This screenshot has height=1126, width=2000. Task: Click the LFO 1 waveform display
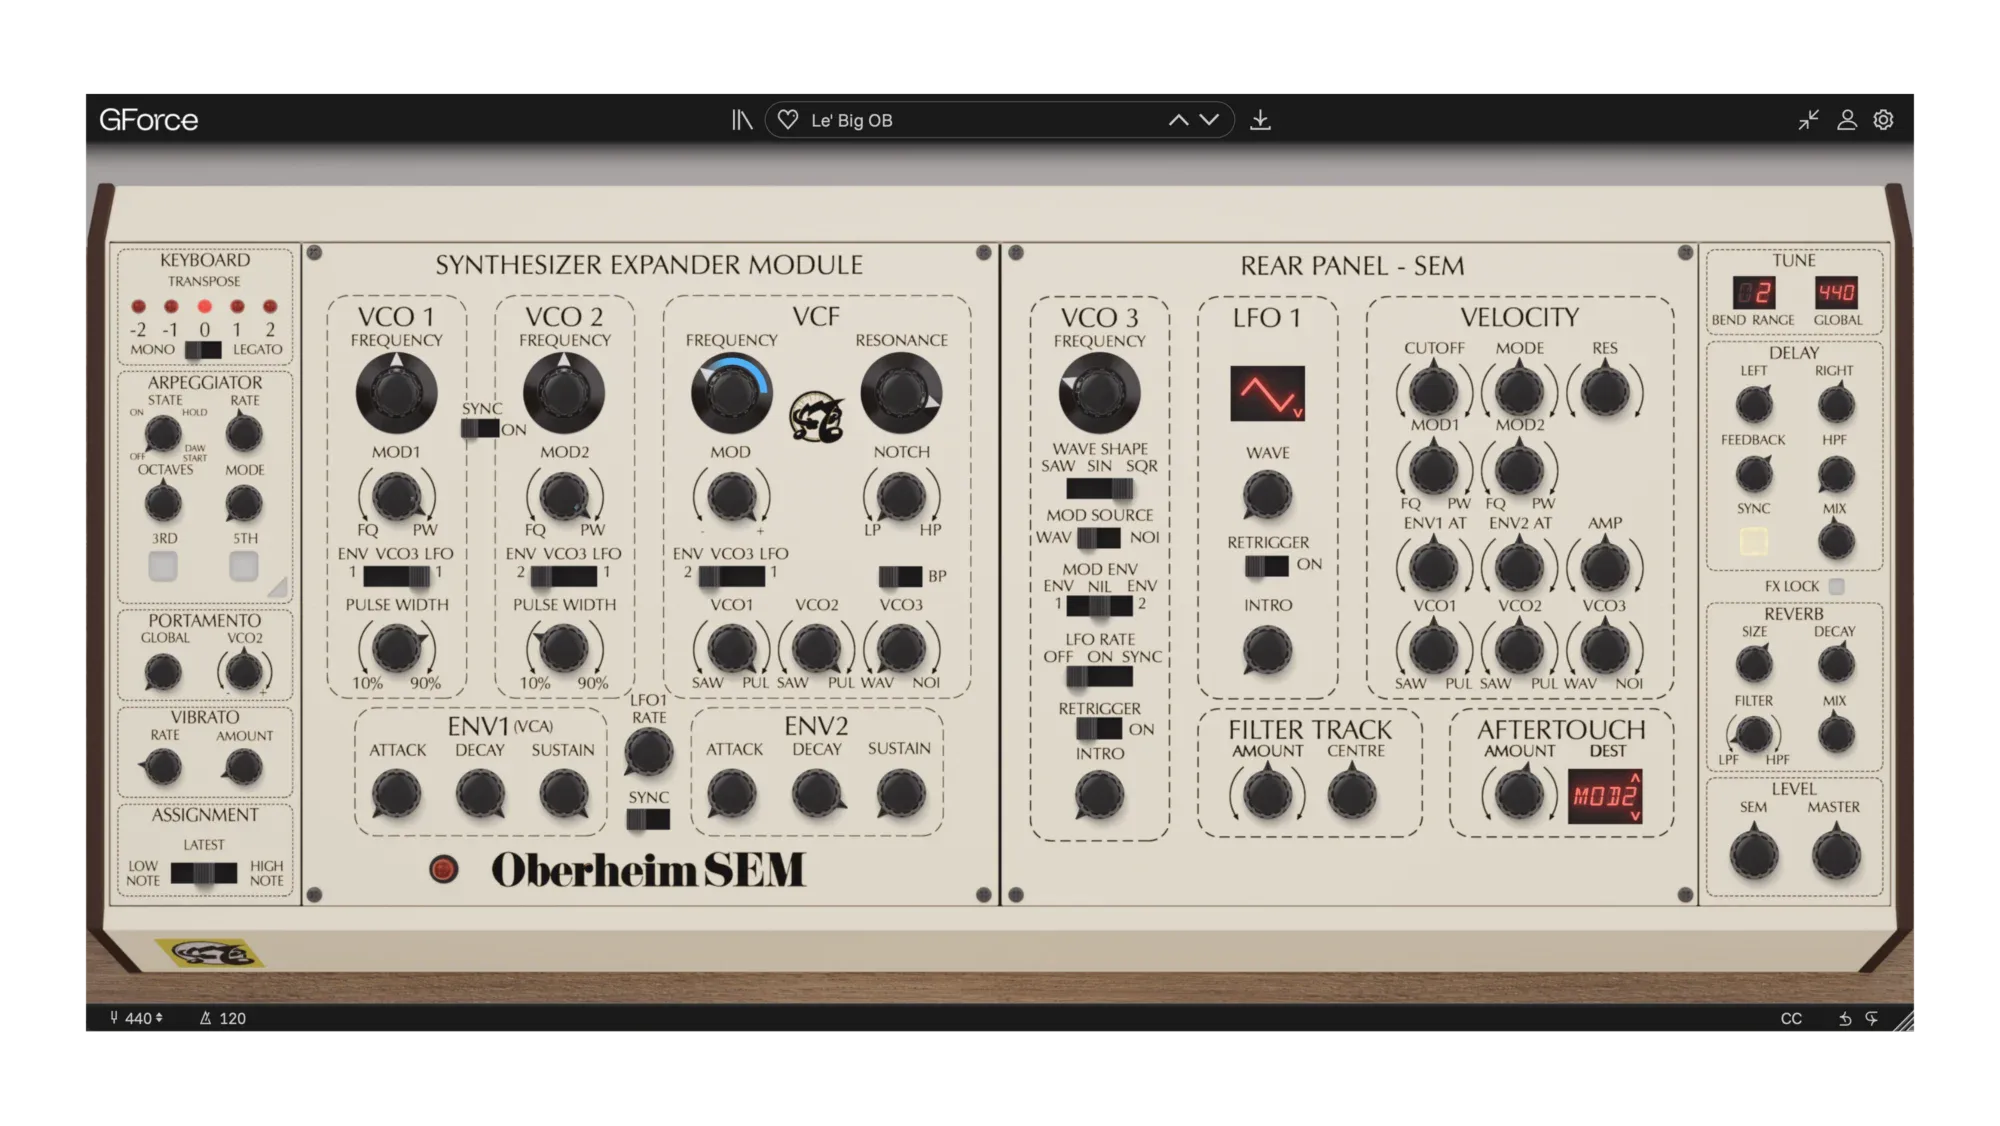click(x=1267, y=393)
